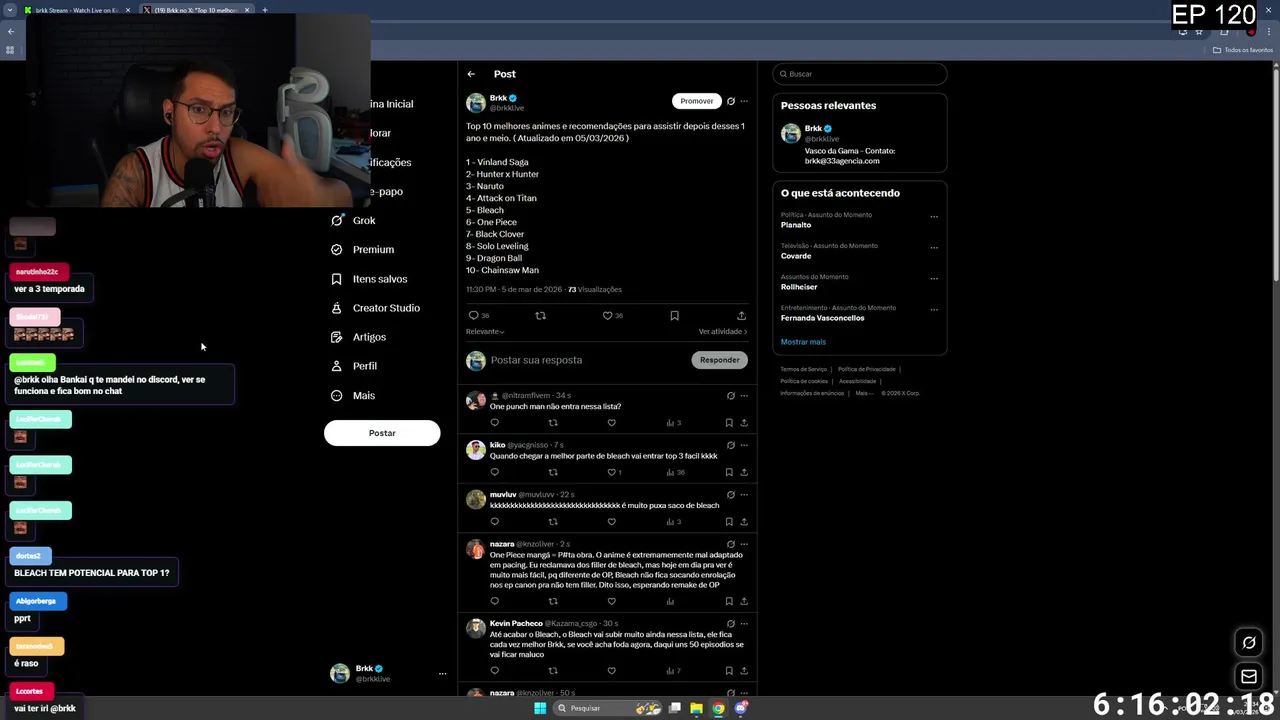This screenshot has width=1280, height=720.
Task: Like Kevin Pacheco's reply
Action: click(x=612, y=671)
